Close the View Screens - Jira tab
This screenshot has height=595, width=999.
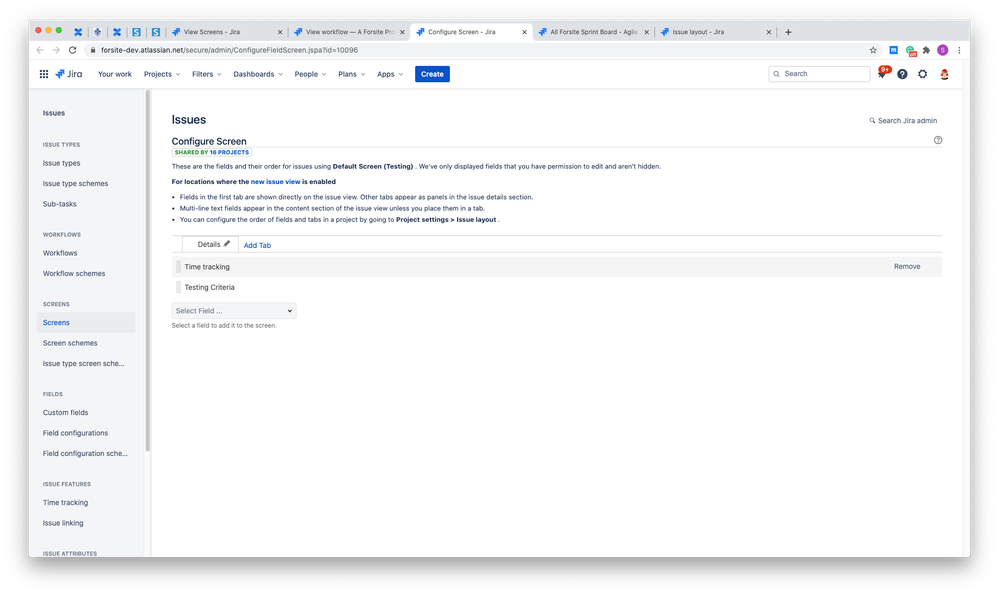pos(280,32)
